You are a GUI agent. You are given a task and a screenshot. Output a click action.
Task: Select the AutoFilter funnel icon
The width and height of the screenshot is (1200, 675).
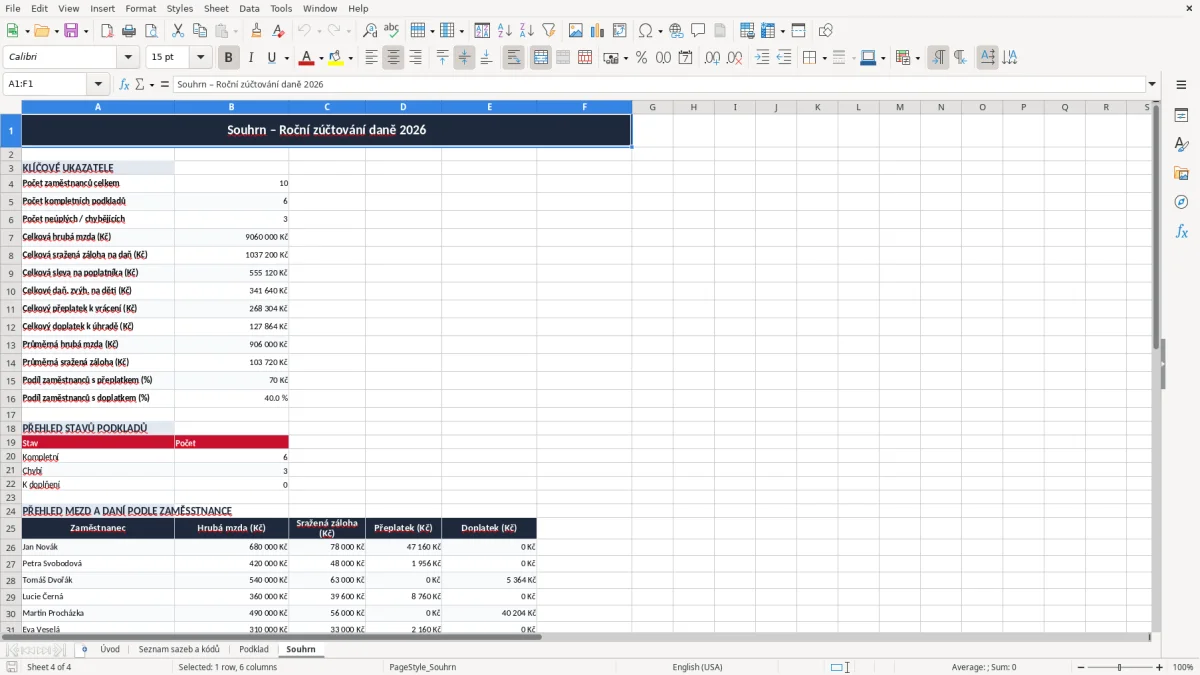[x=548, y=31]
